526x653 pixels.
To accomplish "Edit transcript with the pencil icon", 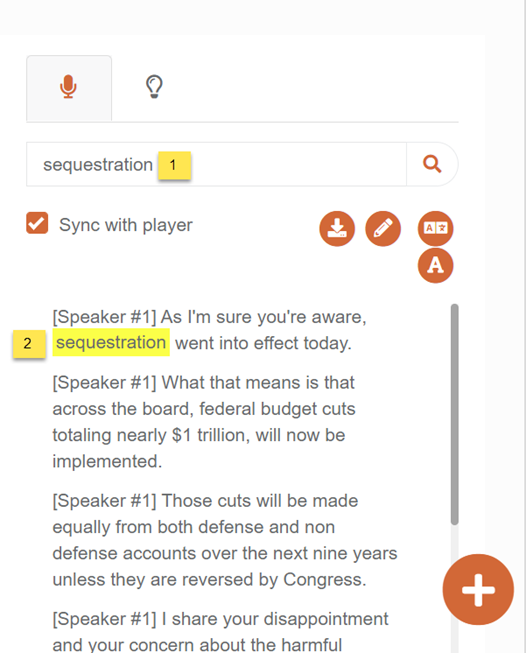I will coord(383,229).
